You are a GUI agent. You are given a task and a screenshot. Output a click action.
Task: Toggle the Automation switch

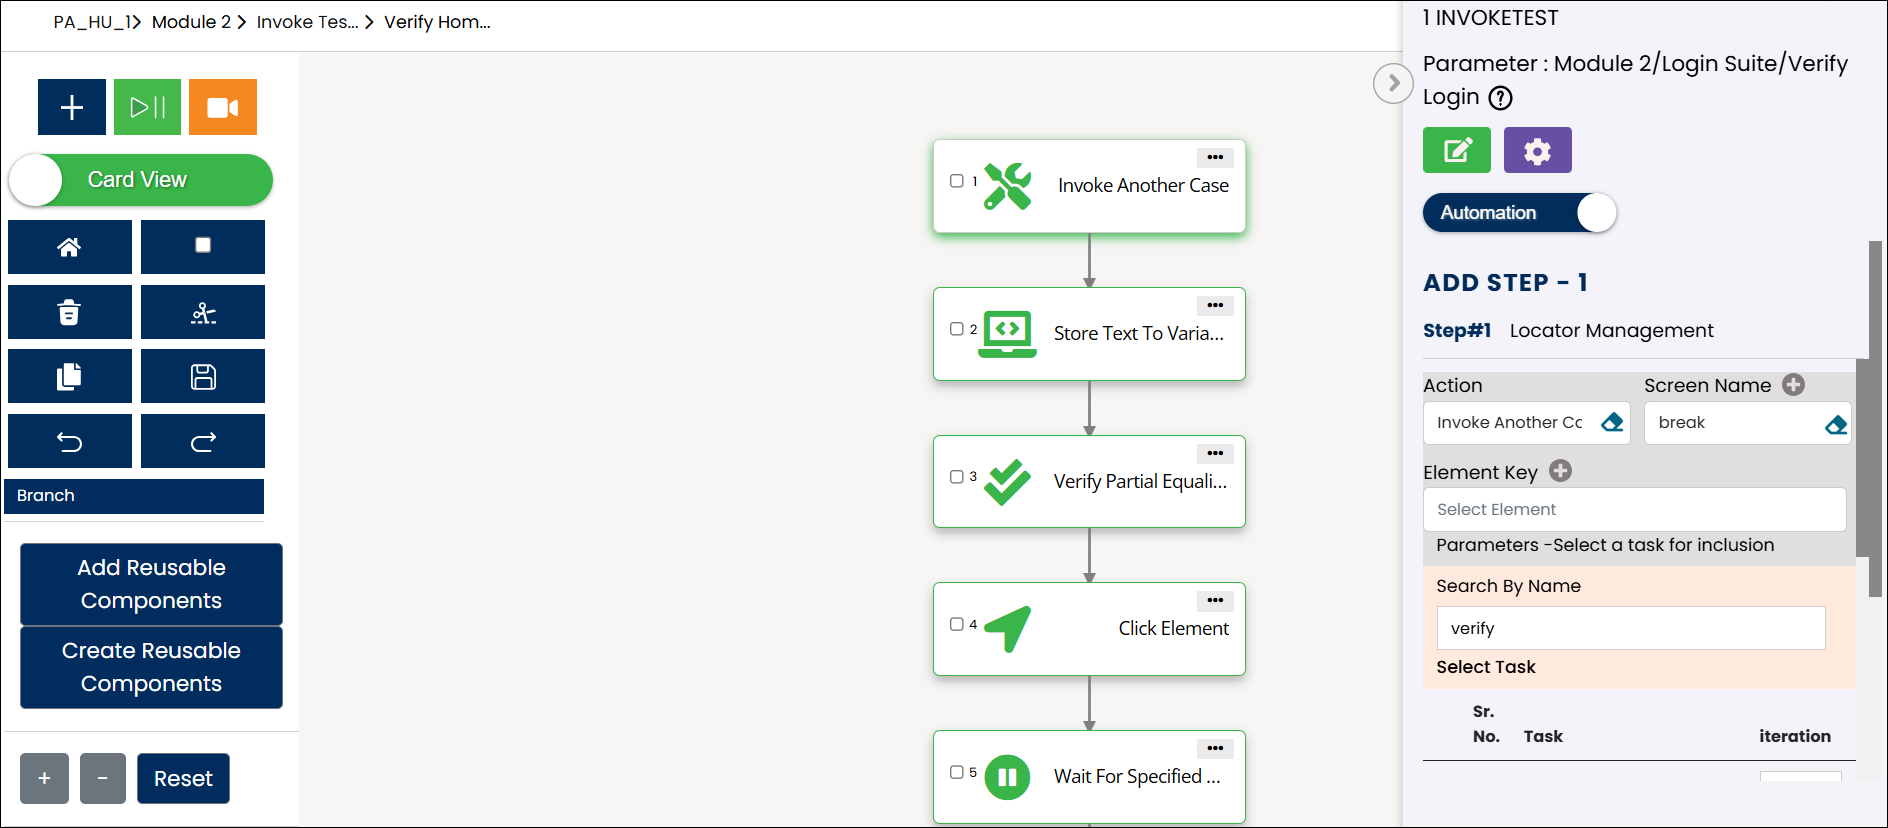tap(1519, 213)
